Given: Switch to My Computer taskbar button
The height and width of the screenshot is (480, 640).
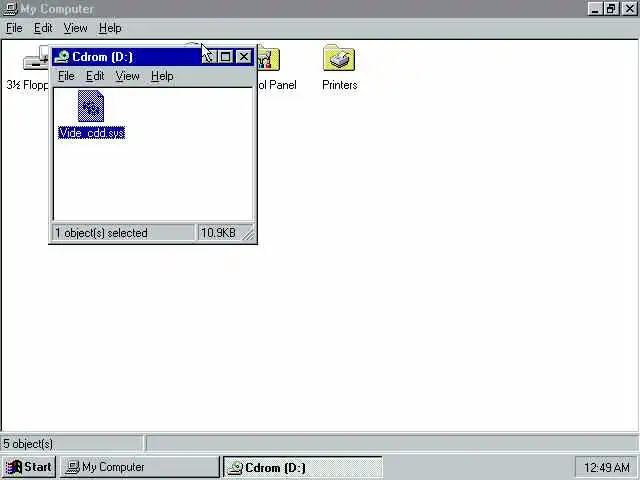Looking at the screenshot, I should pos(140,467).
